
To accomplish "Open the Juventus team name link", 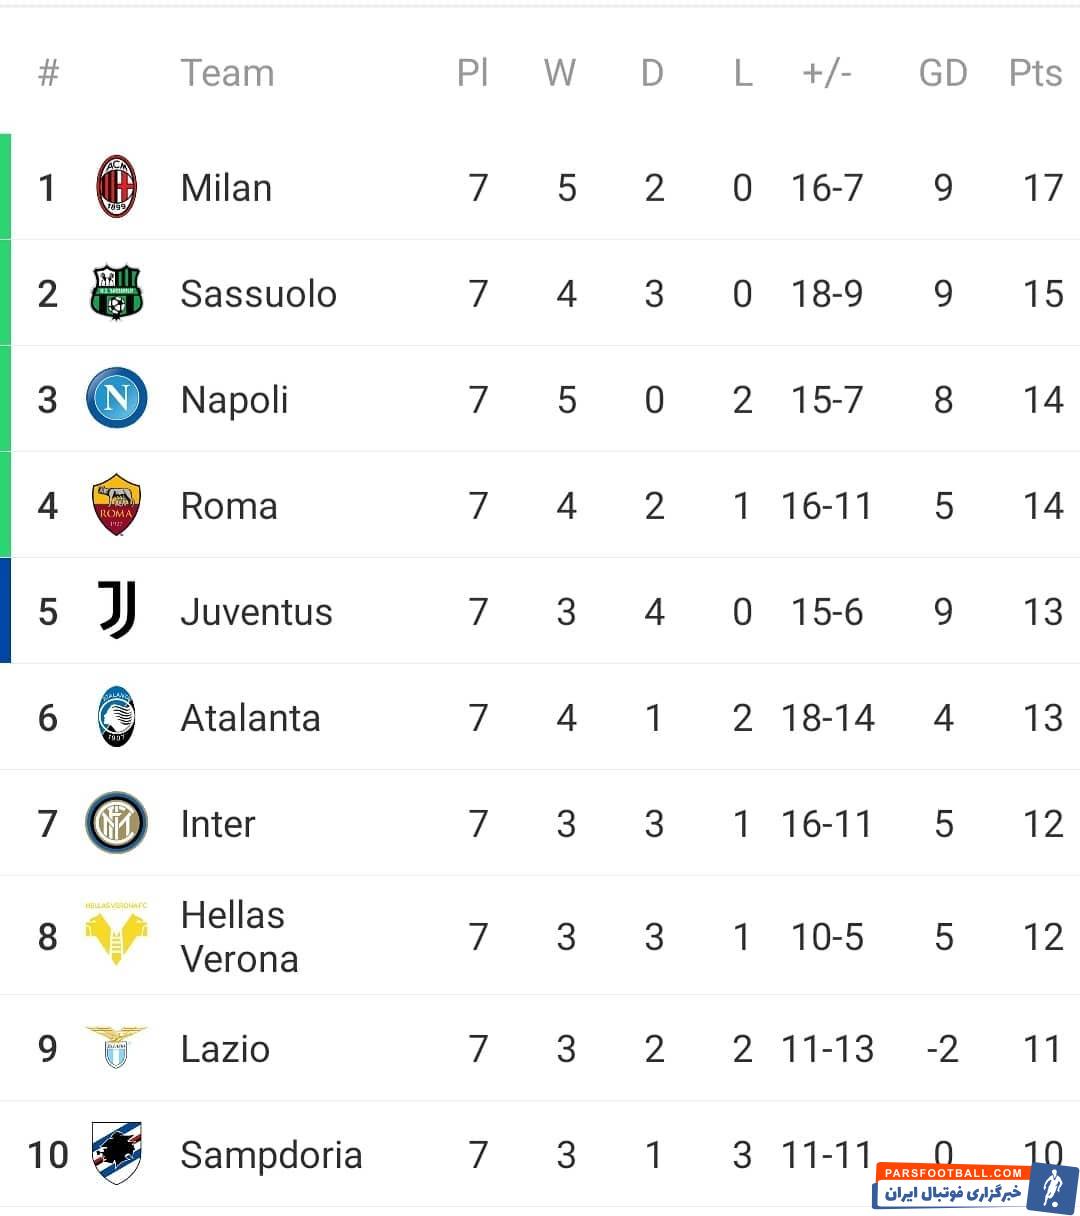I will coord(256,612).
